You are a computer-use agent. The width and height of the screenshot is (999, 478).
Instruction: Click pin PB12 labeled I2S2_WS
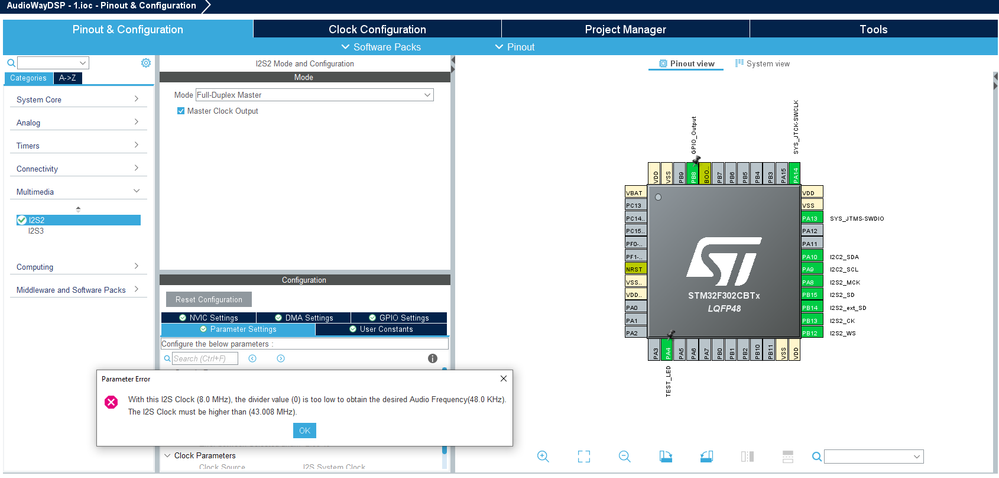tap(810, 333)
